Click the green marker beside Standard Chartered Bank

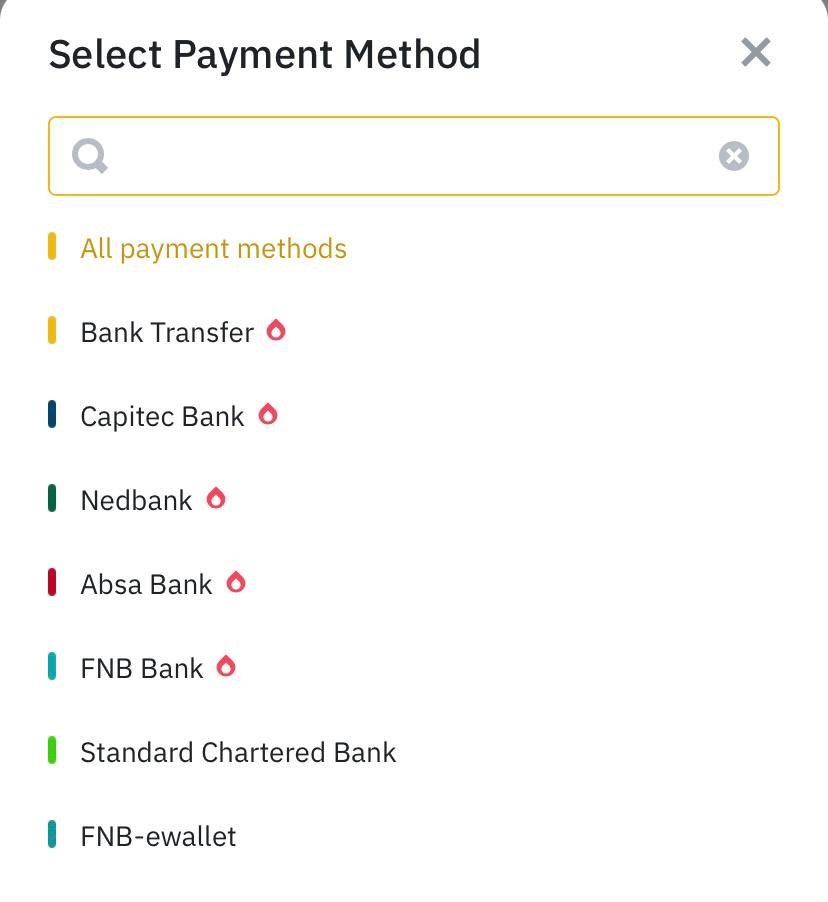pos(52,751)
